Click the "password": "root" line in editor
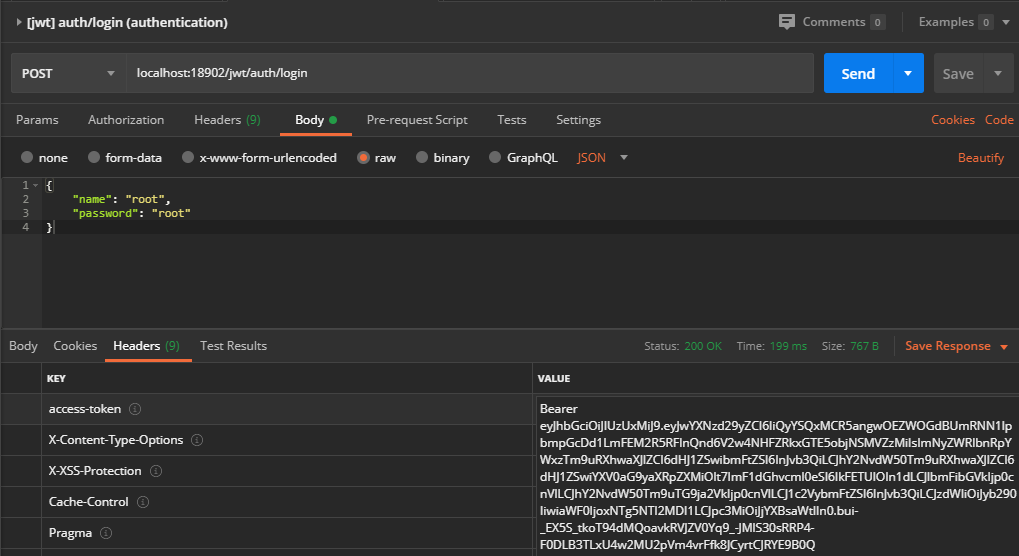The height and width of the screenshot is (556, 1019). pyautogui.click(x=131, y=213)
